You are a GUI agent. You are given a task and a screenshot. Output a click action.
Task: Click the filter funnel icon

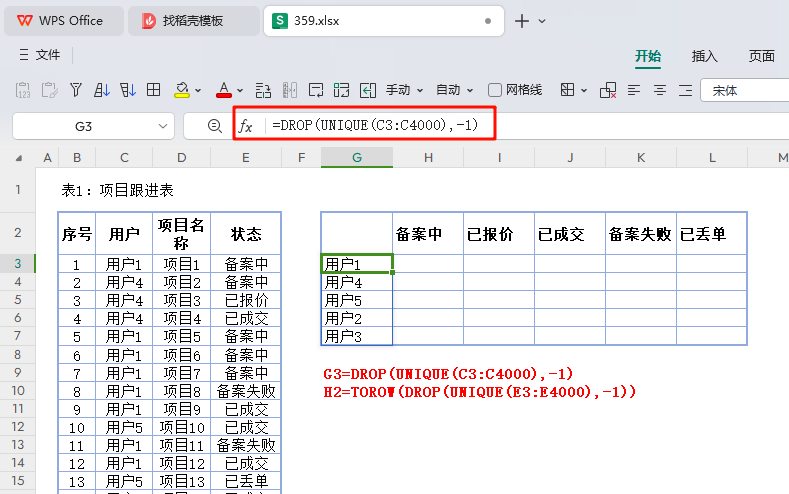(x=76, y=91)
